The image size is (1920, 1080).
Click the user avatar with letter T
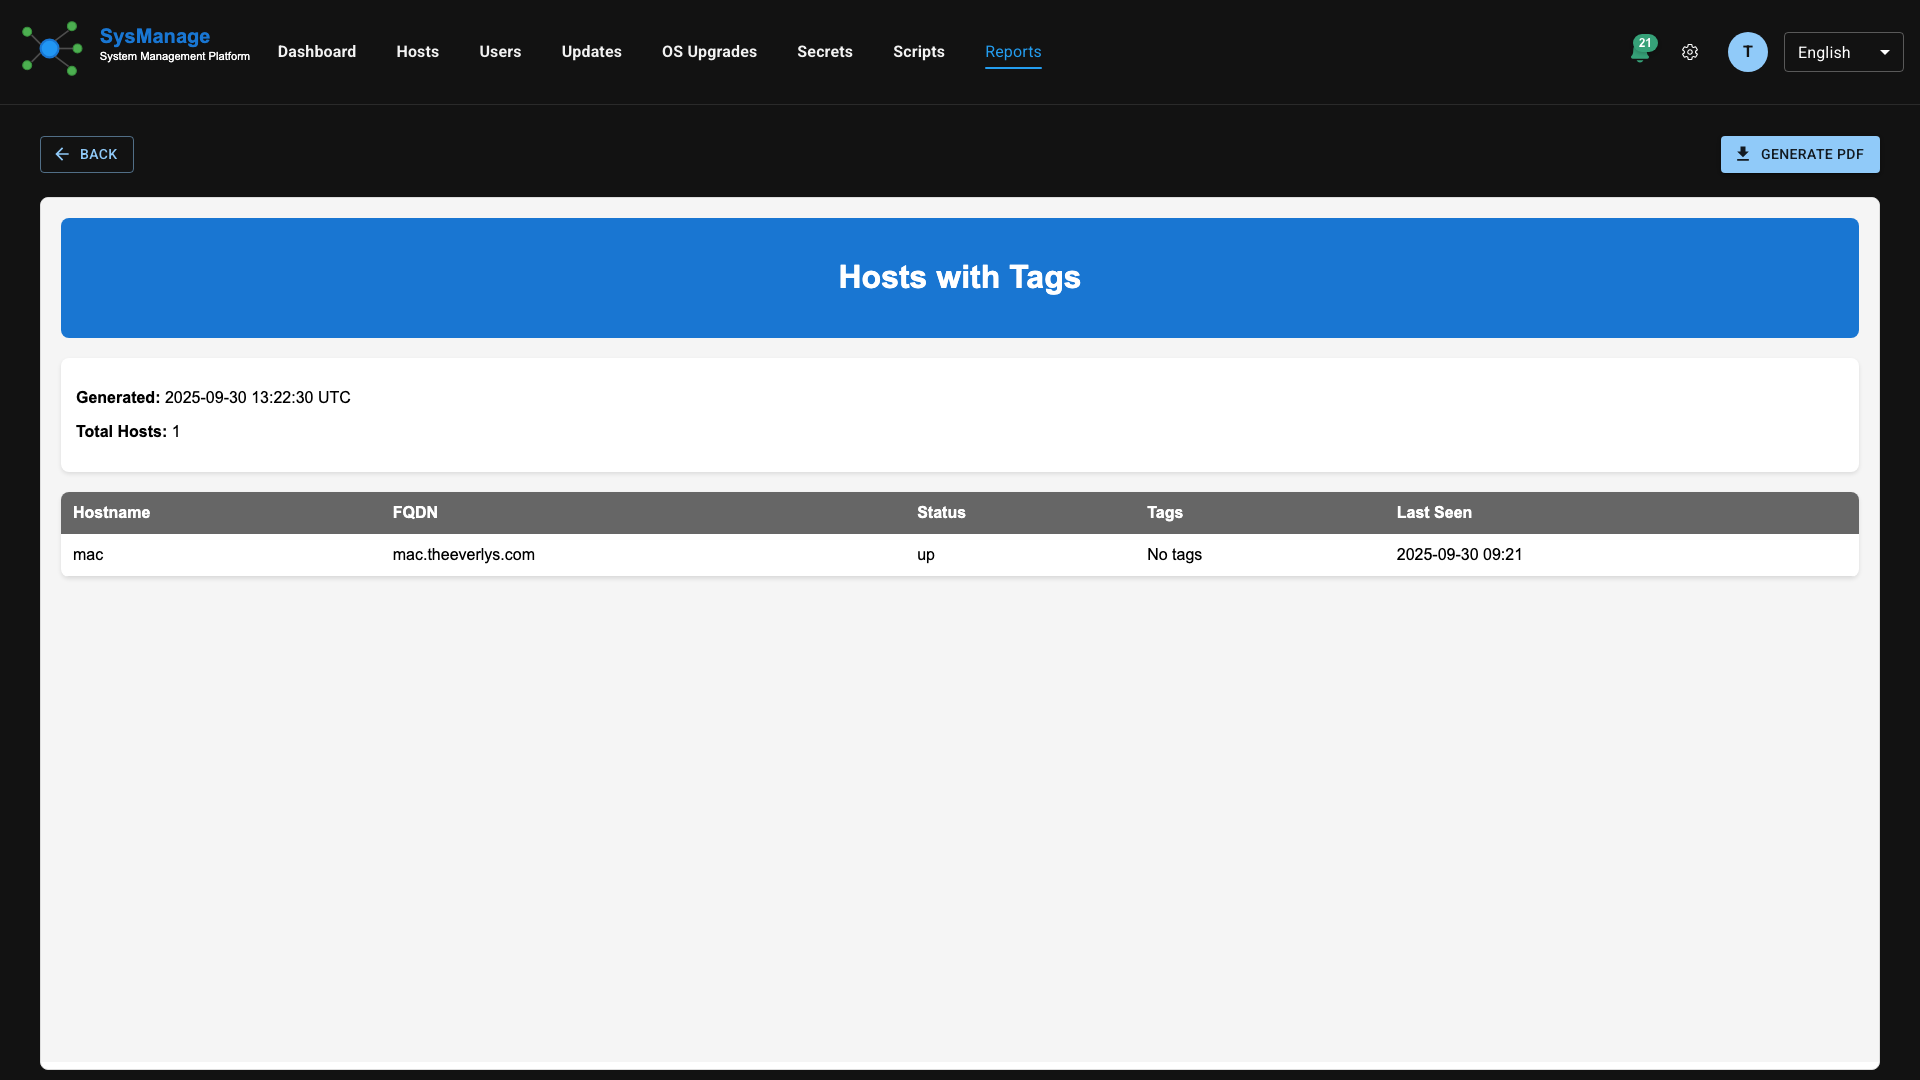(1747, 52)
